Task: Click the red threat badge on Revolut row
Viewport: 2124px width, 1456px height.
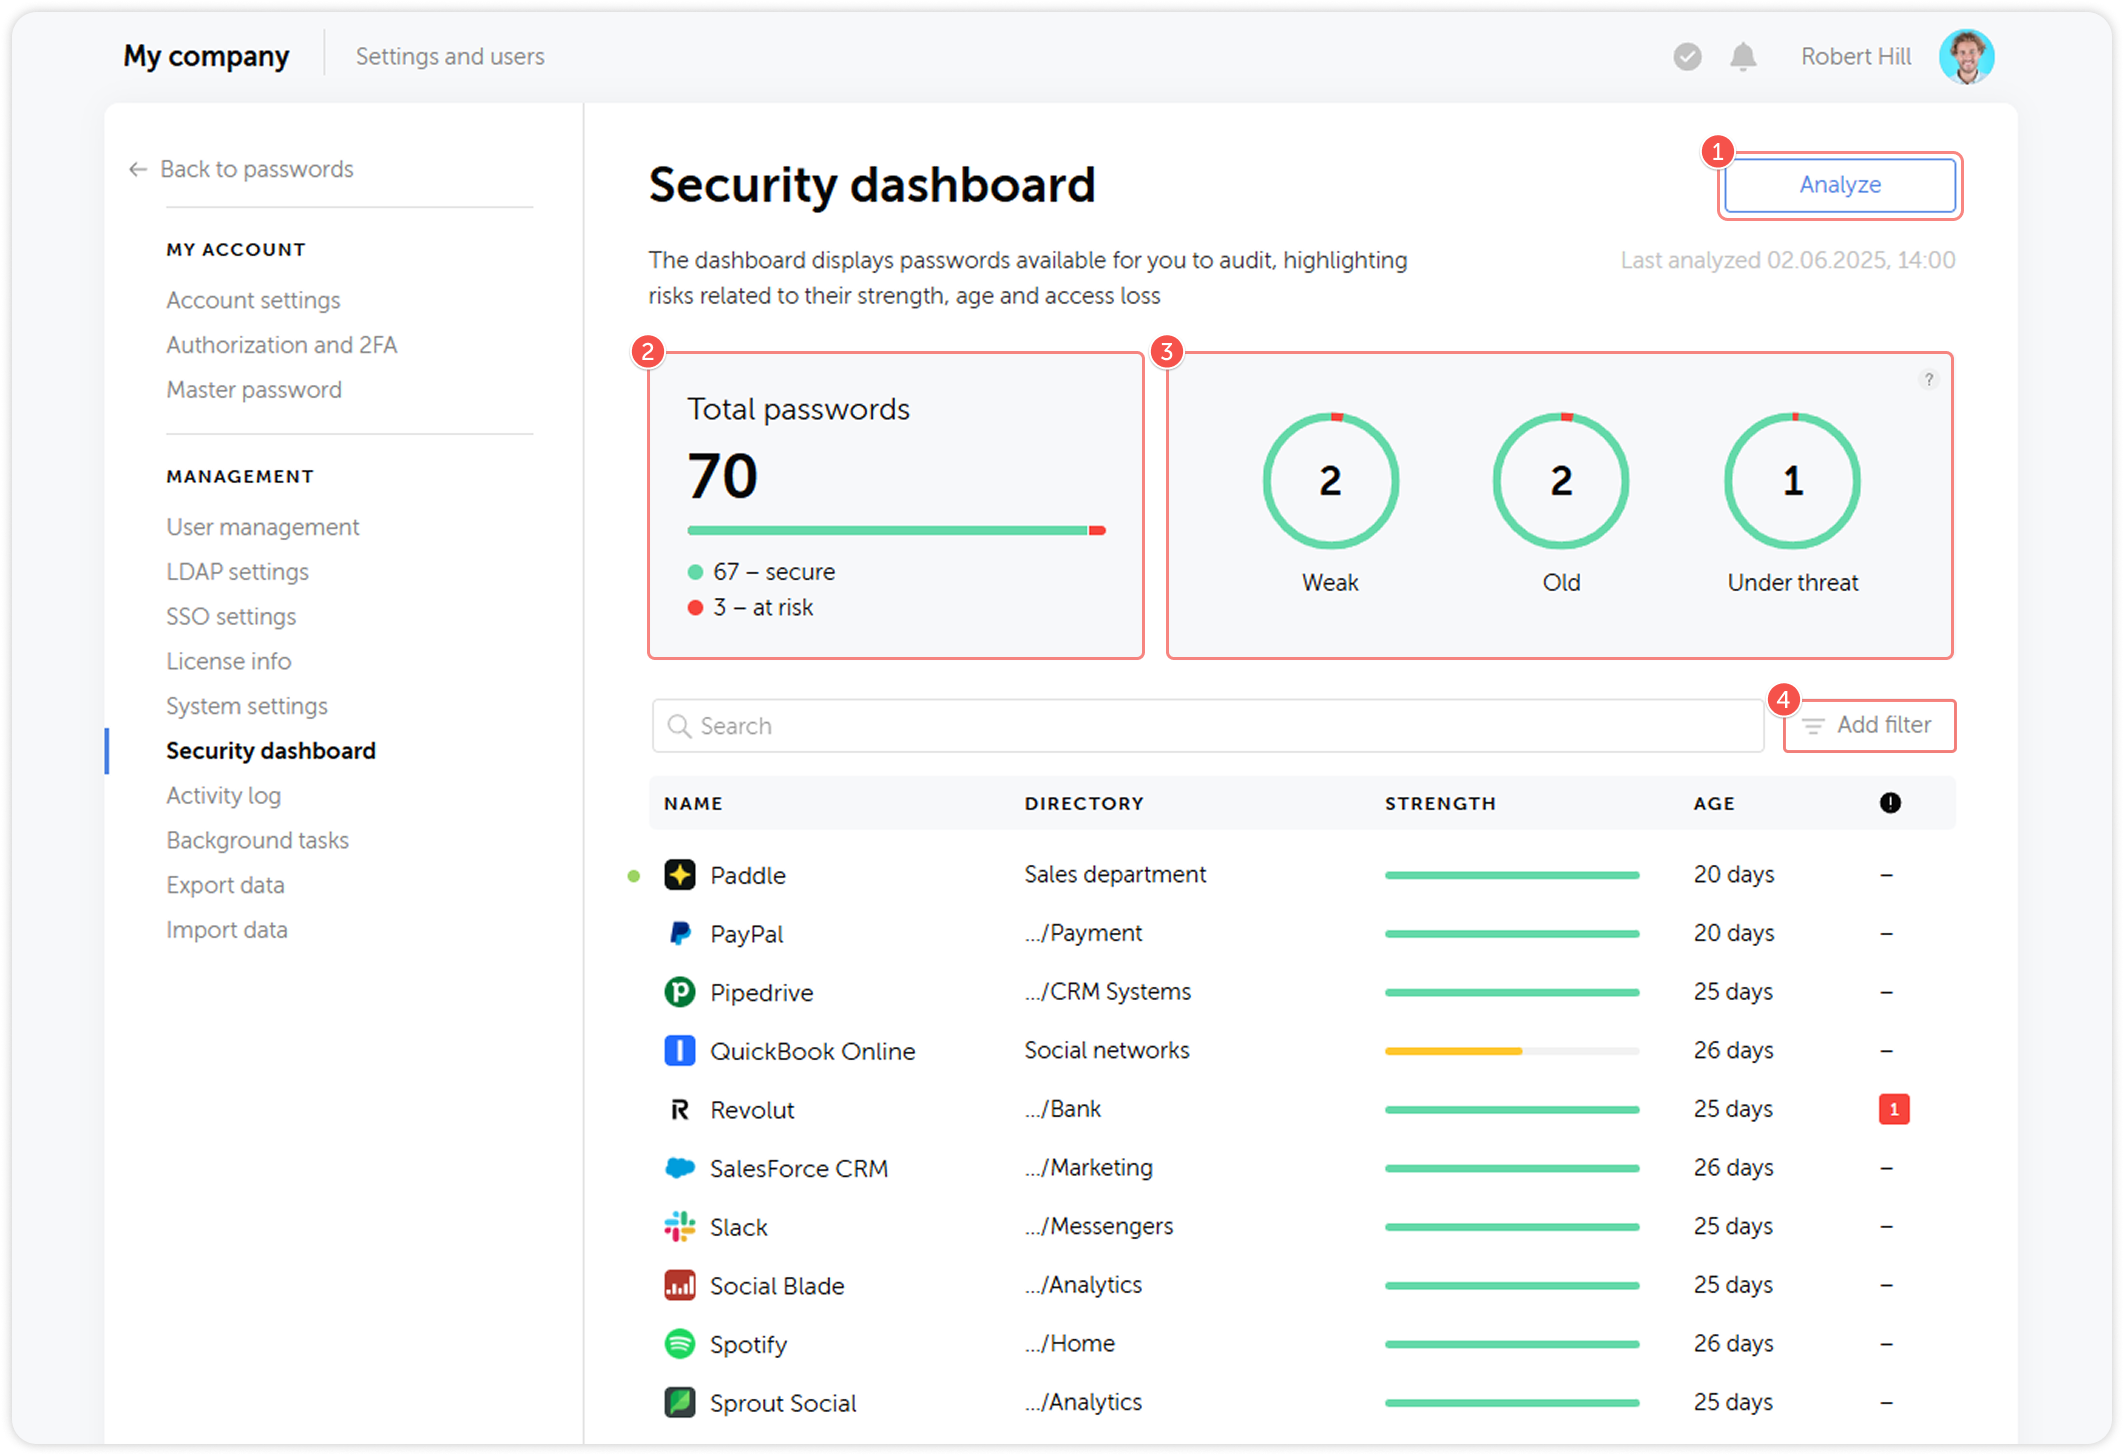Action: (x=1894, y=1110)
